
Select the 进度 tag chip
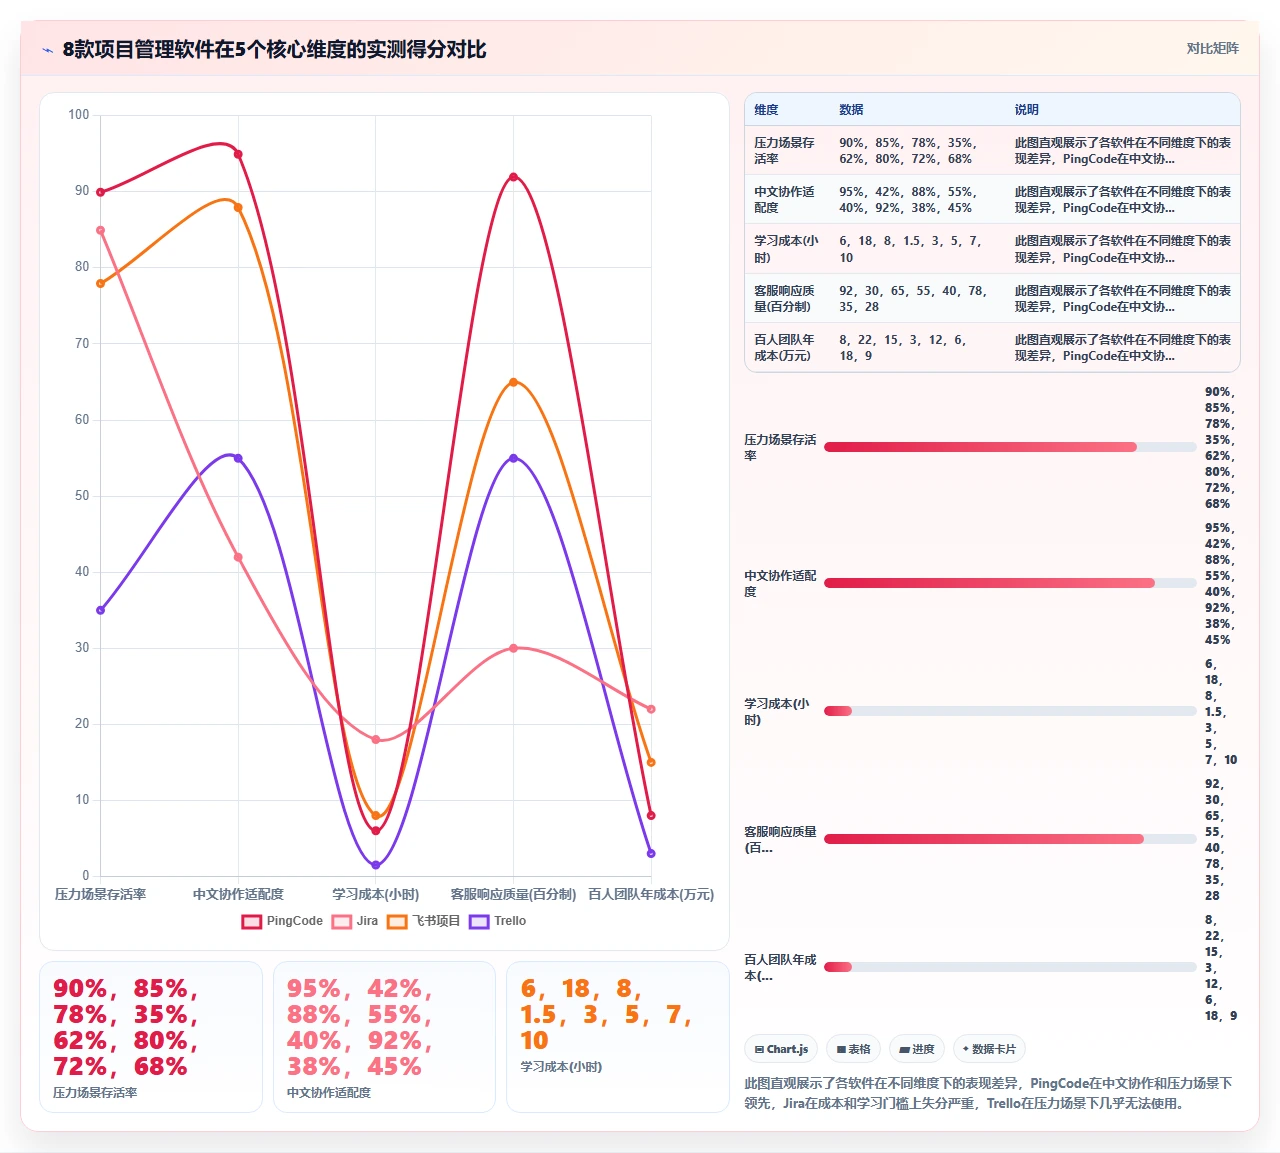pyautogui.click(x=916, y=1049)
